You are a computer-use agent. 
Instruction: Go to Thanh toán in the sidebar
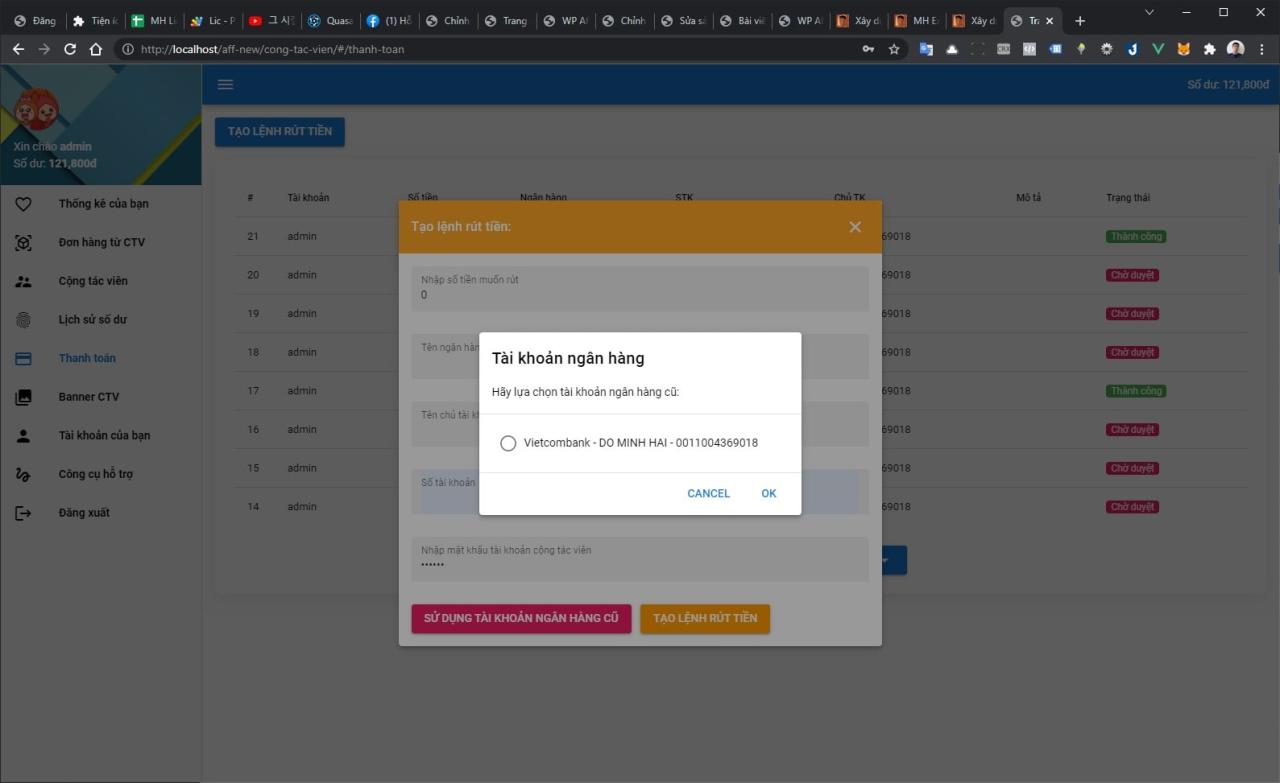pyautogui.click(x=87, y=358)
